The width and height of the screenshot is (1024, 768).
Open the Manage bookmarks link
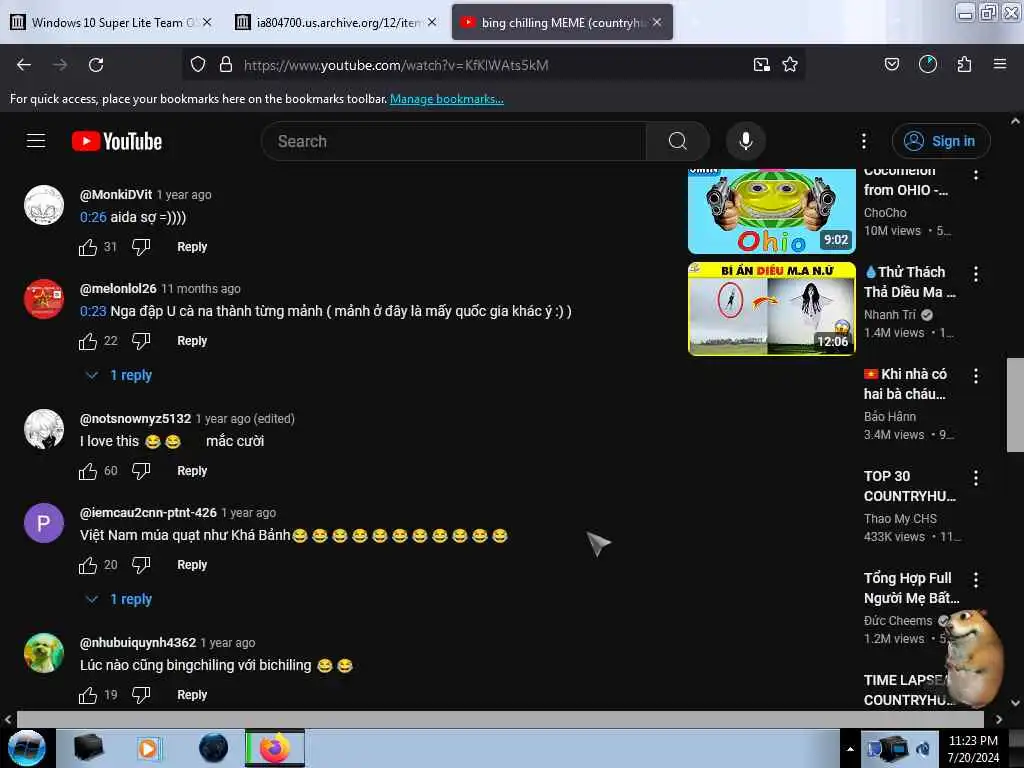447,99
